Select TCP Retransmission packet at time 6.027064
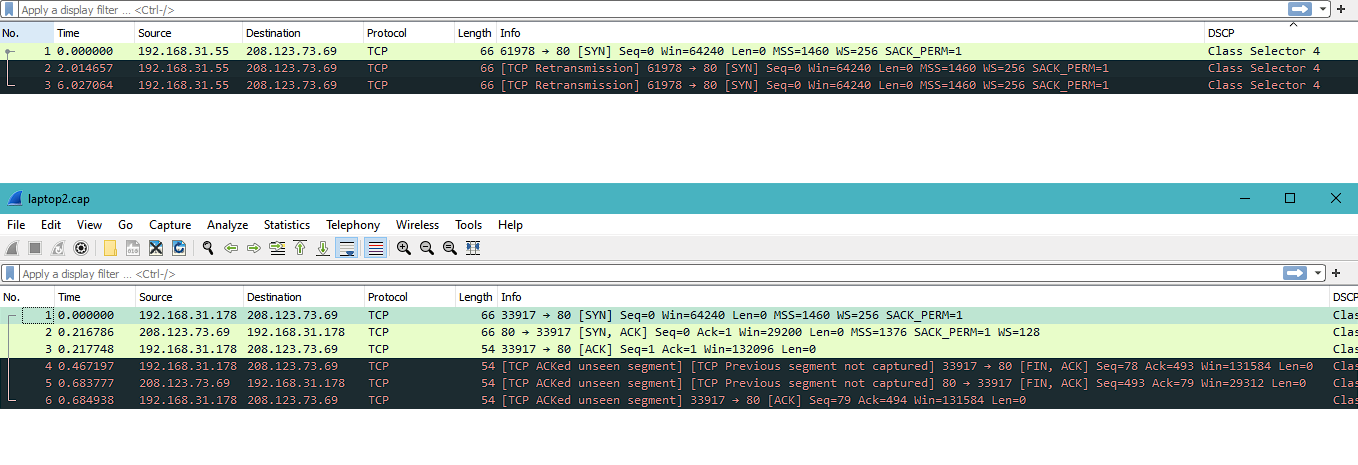Image resolution: width=1358 pixels, height=465 pixels. (x=679, y=85)
